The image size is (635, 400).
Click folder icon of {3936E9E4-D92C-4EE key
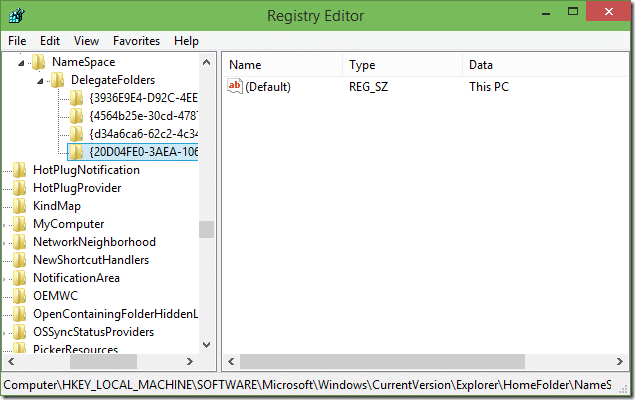pyautogui.click(x=76, y=98)
